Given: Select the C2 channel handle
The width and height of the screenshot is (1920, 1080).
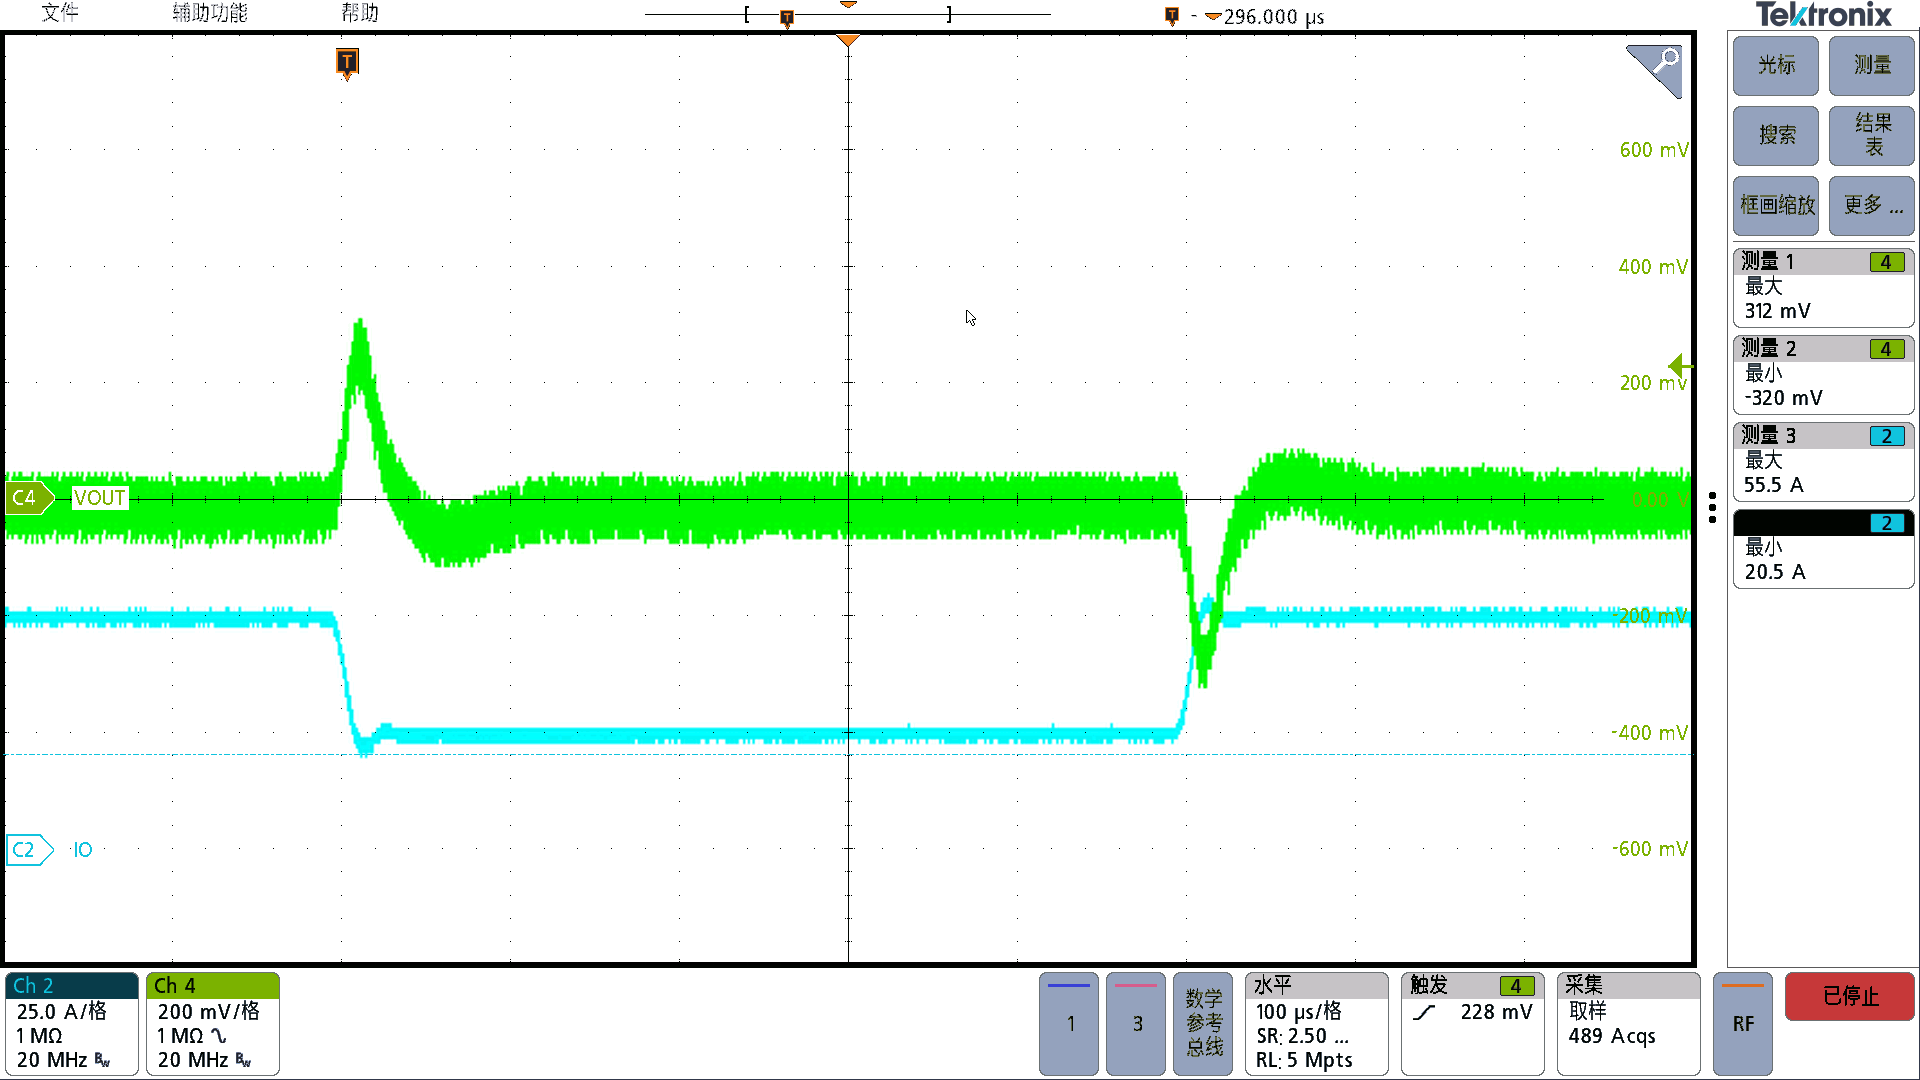Looking at the screenshot, I should [27, 850].
